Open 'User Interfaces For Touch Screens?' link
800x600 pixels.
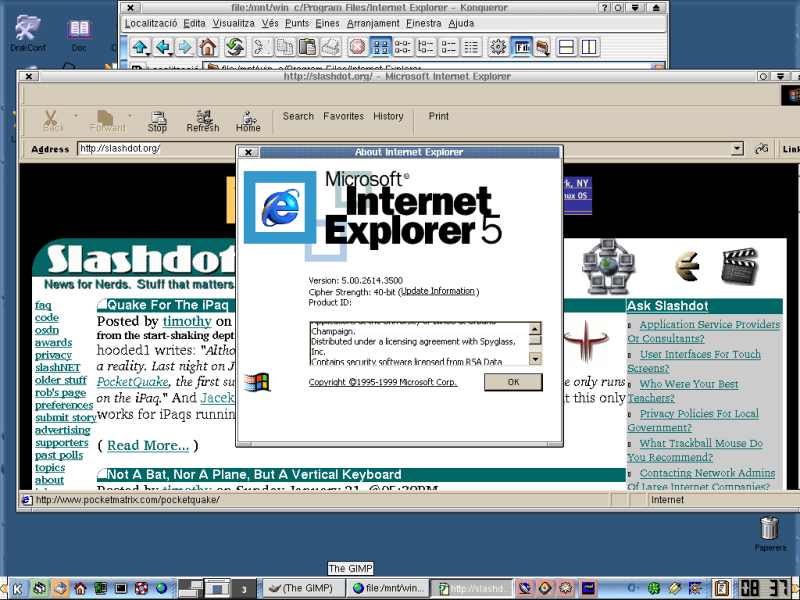(694, 361)
